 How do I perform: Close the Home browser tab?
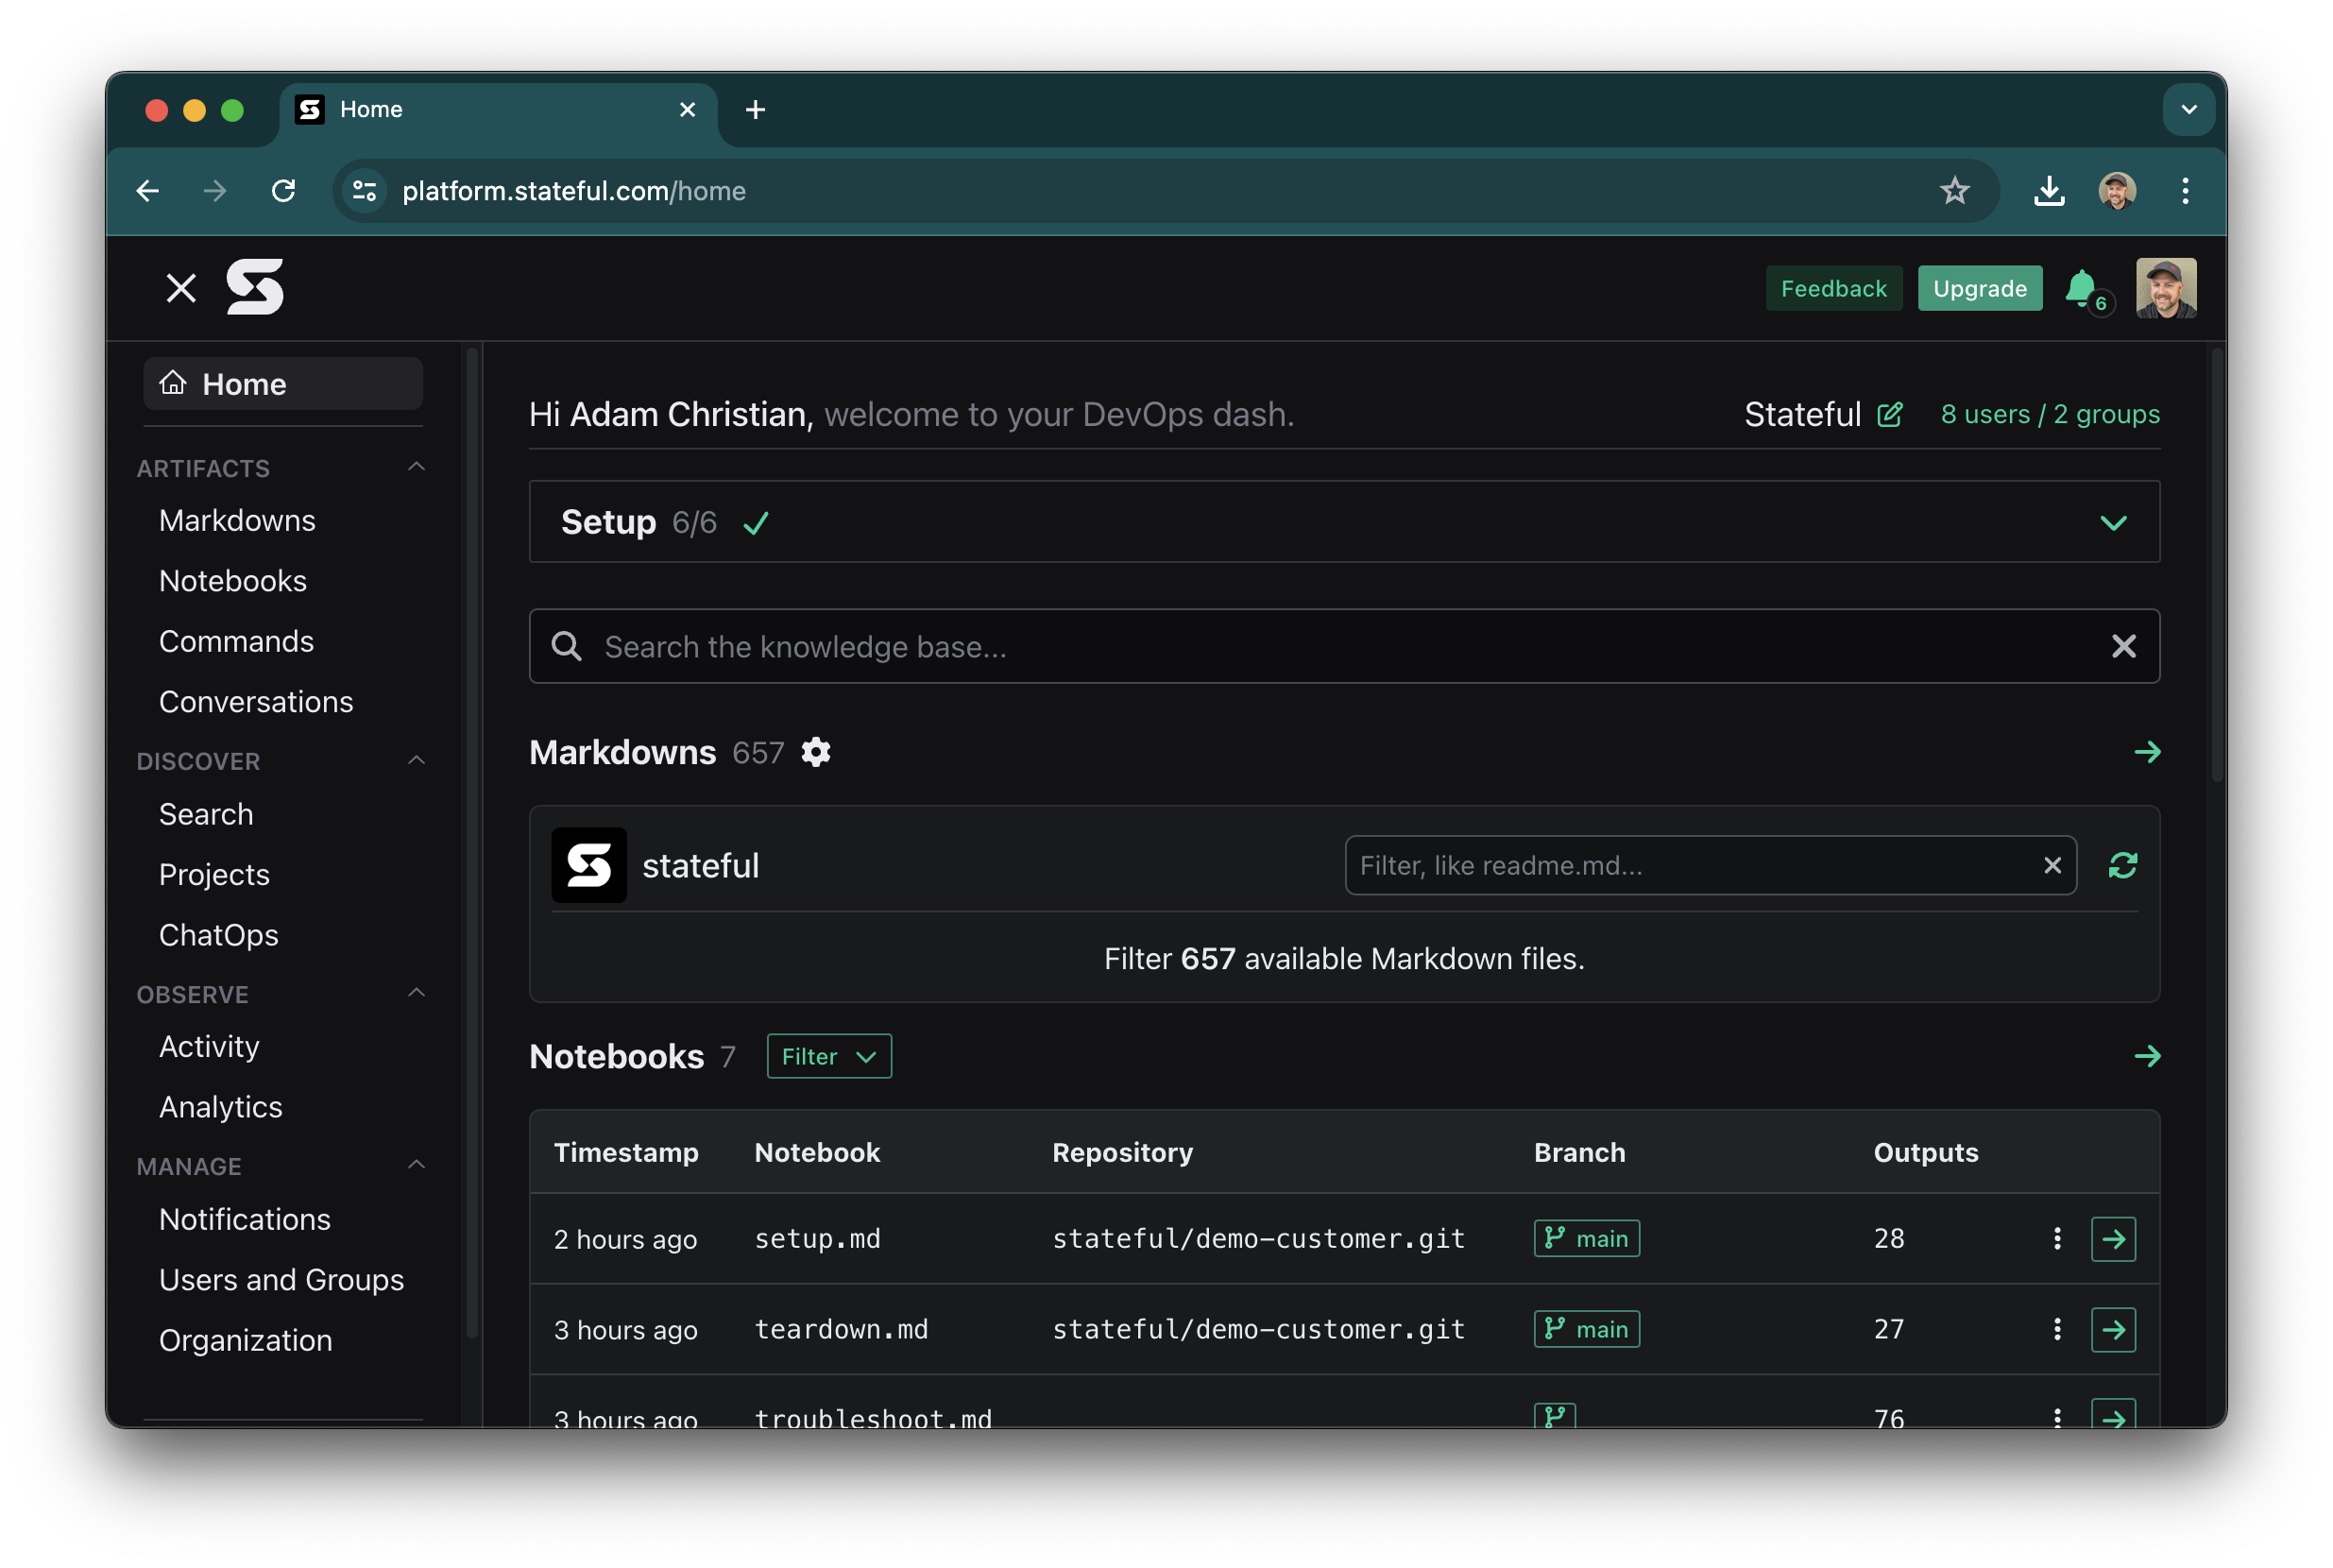point(687,110)
